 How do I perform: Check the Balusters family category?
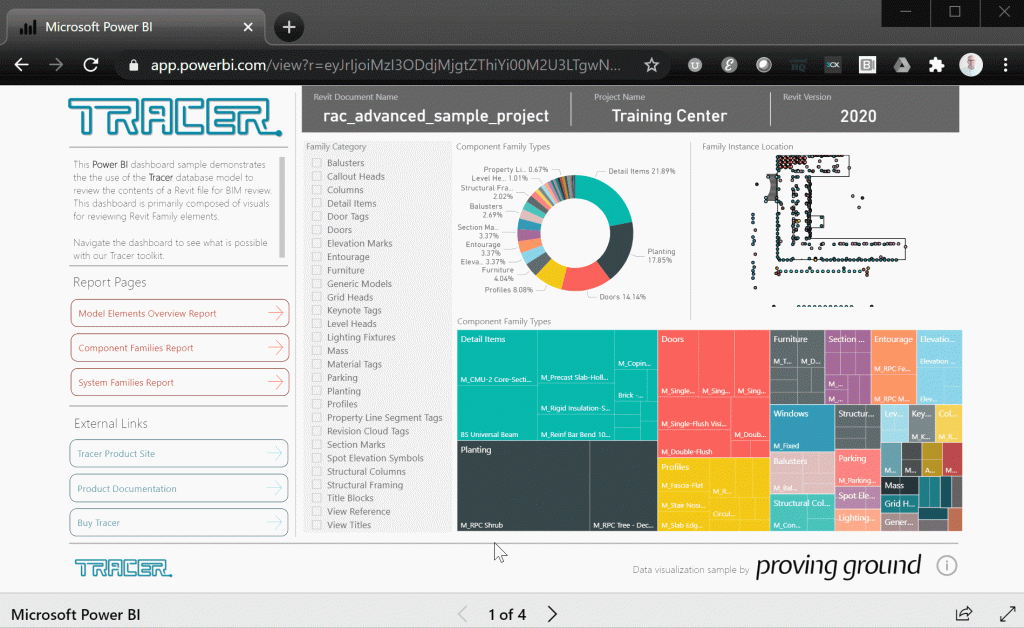(317, 163)
